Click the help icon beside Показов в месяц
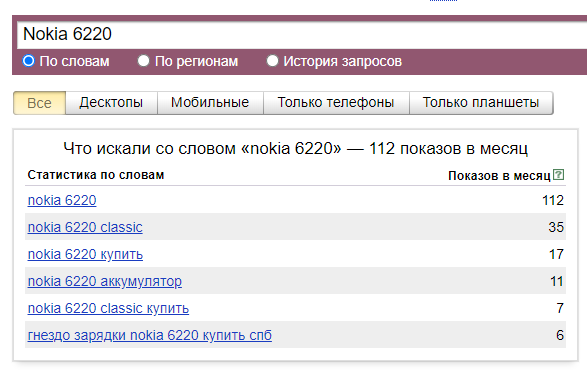587x378 pixels. (558, 175)
